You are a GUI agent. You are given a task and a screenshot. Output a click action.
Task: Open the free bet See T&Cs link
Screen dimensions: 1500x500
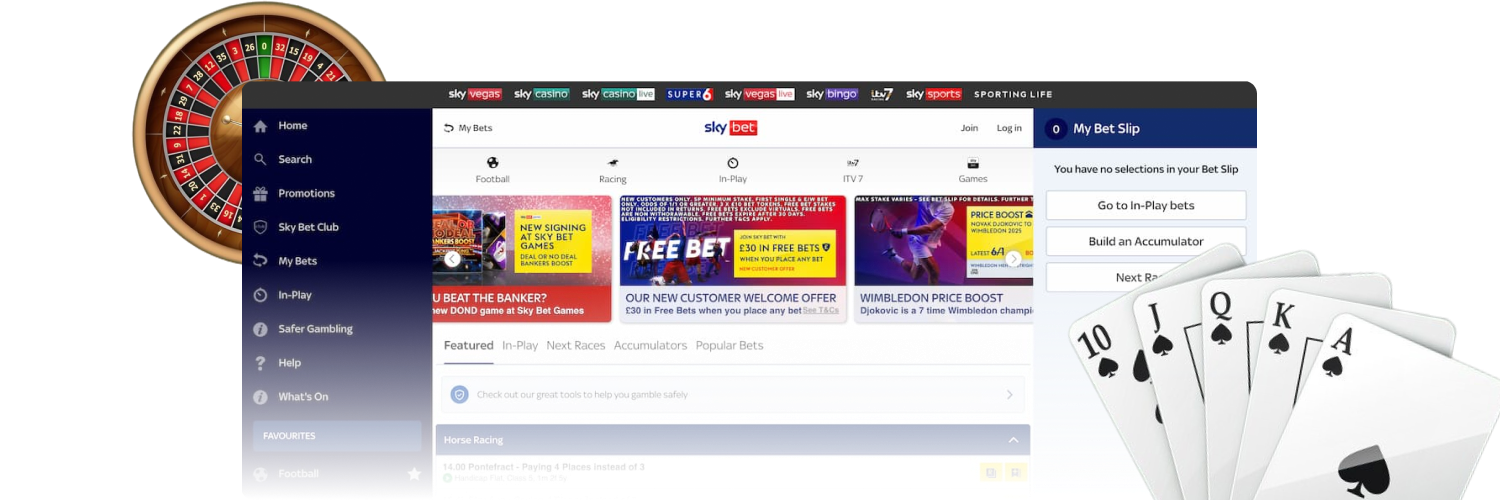pyautogui.click(x=821, y=311)
